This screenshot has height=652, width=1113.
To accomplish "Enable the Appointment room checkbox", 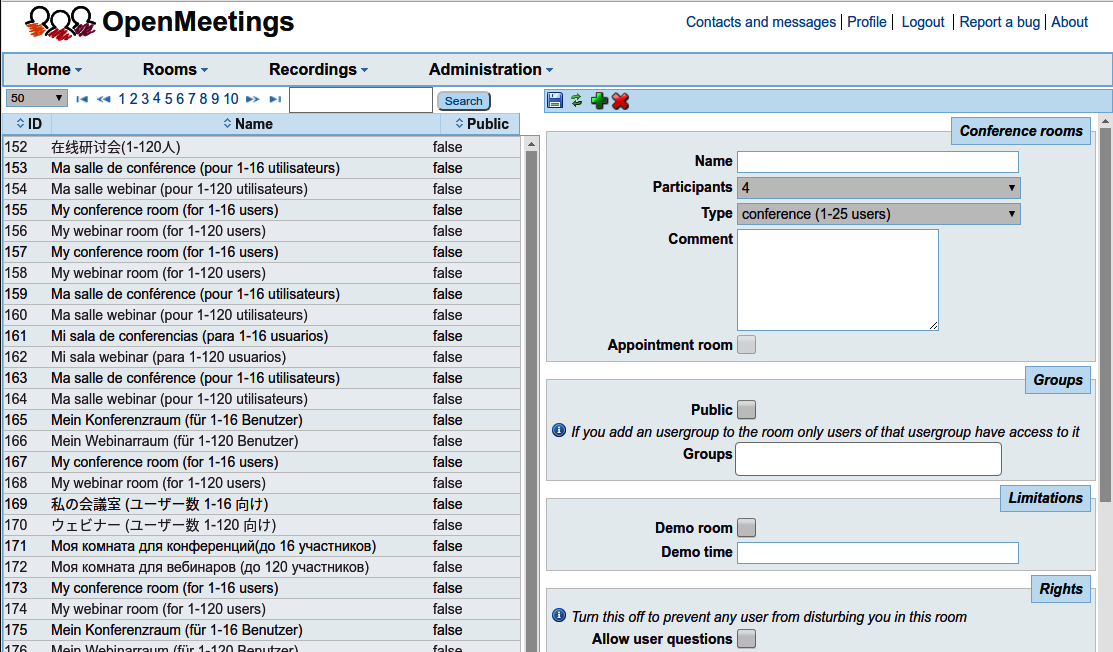I will 746,345.
